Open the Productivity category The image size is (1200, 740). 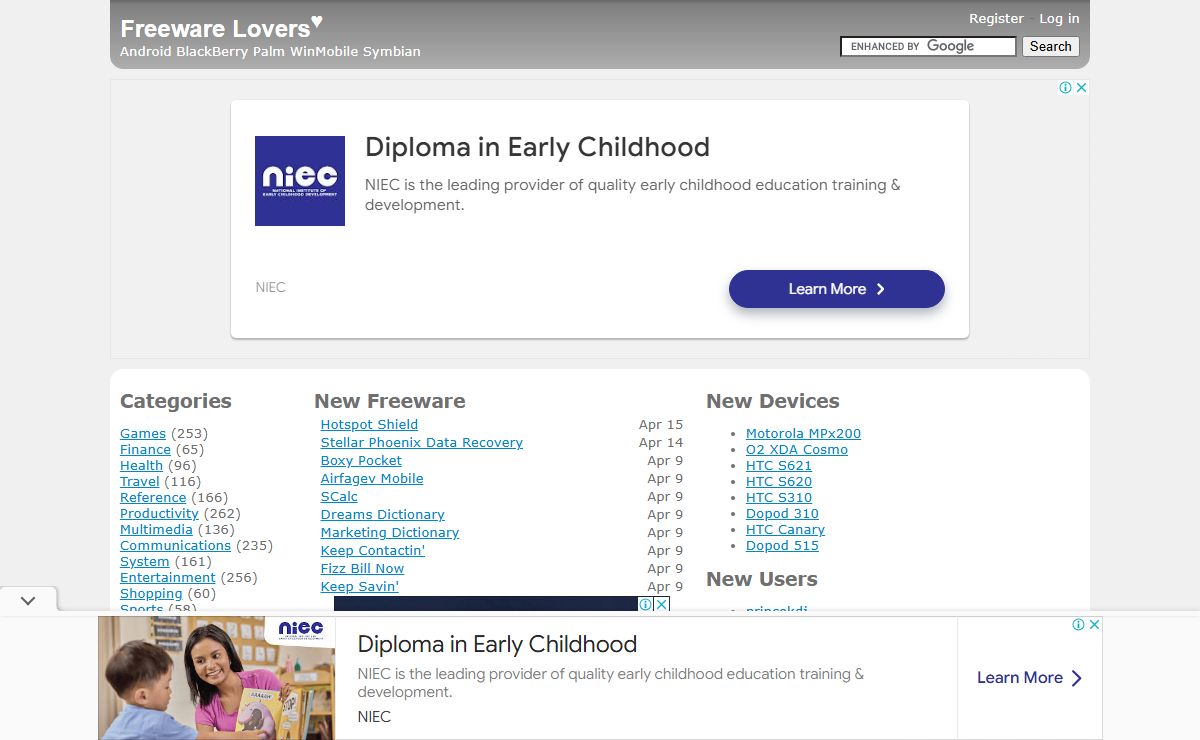(159, 513)
